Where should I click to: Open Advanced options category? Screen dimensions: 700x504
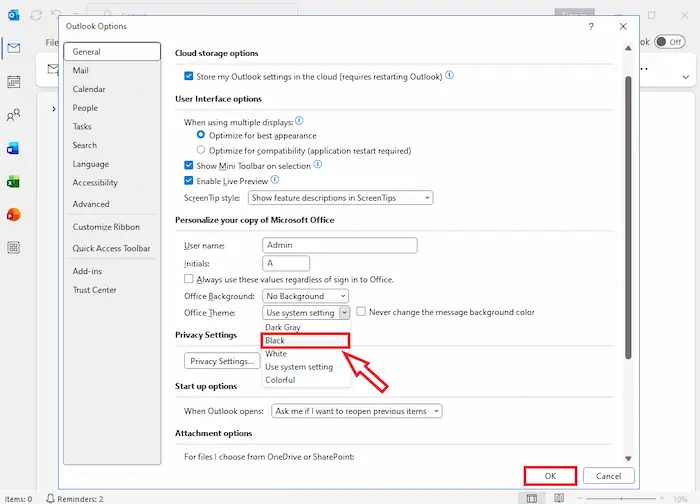coord(112,204)
